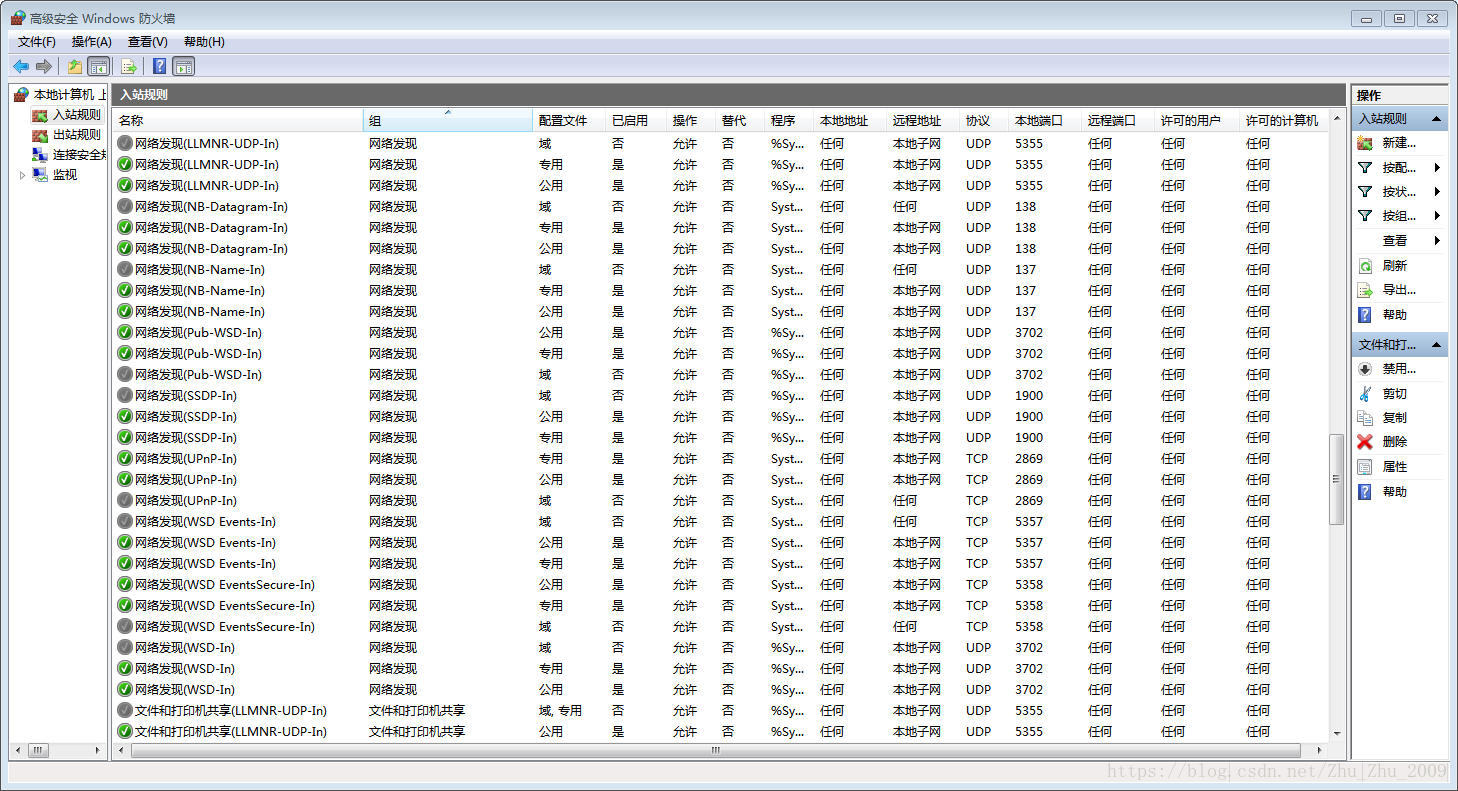Sort by the 配置文件 column header
This screenshot has width=1458, height=791.
(x=570, y=121)
